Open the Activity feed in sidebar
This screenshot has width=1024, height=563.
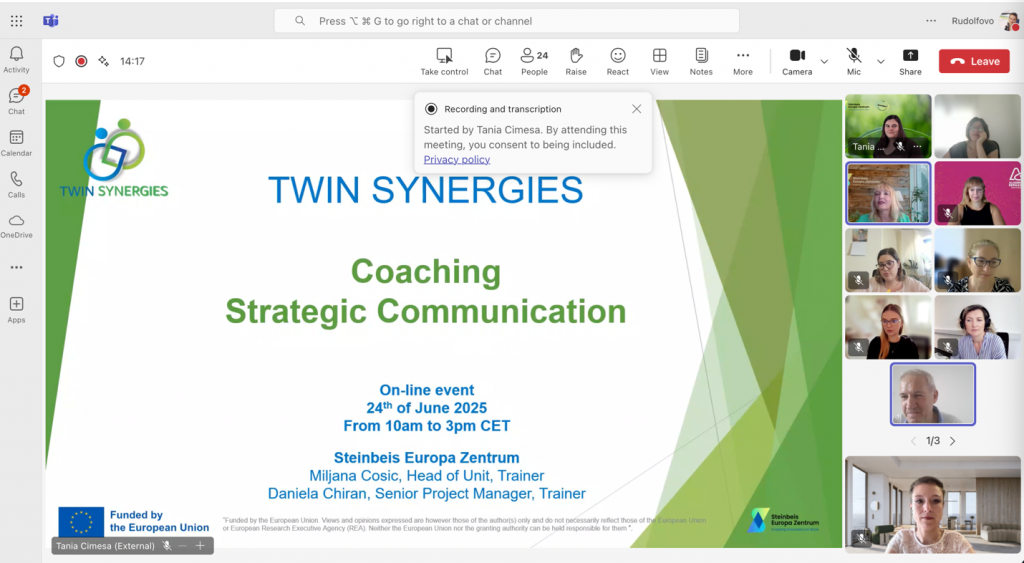[x=16, y=59]
